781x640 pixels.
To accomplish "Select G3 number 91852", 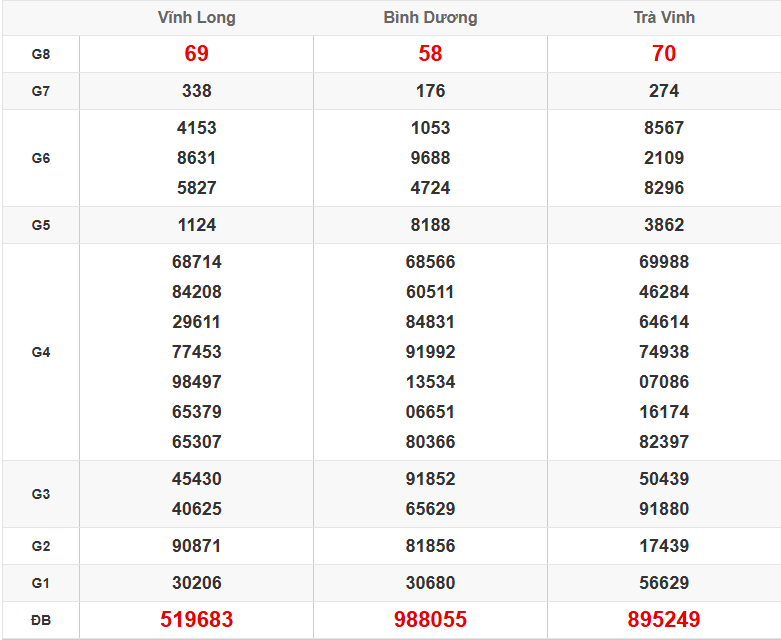I will 430,479.
